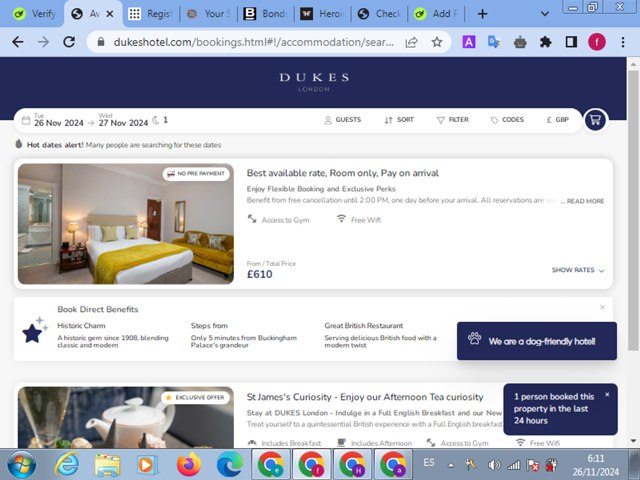This screenshot has height=480, width=640.
Task: Change the GBP currency selector
Action: tap(557, 120)
